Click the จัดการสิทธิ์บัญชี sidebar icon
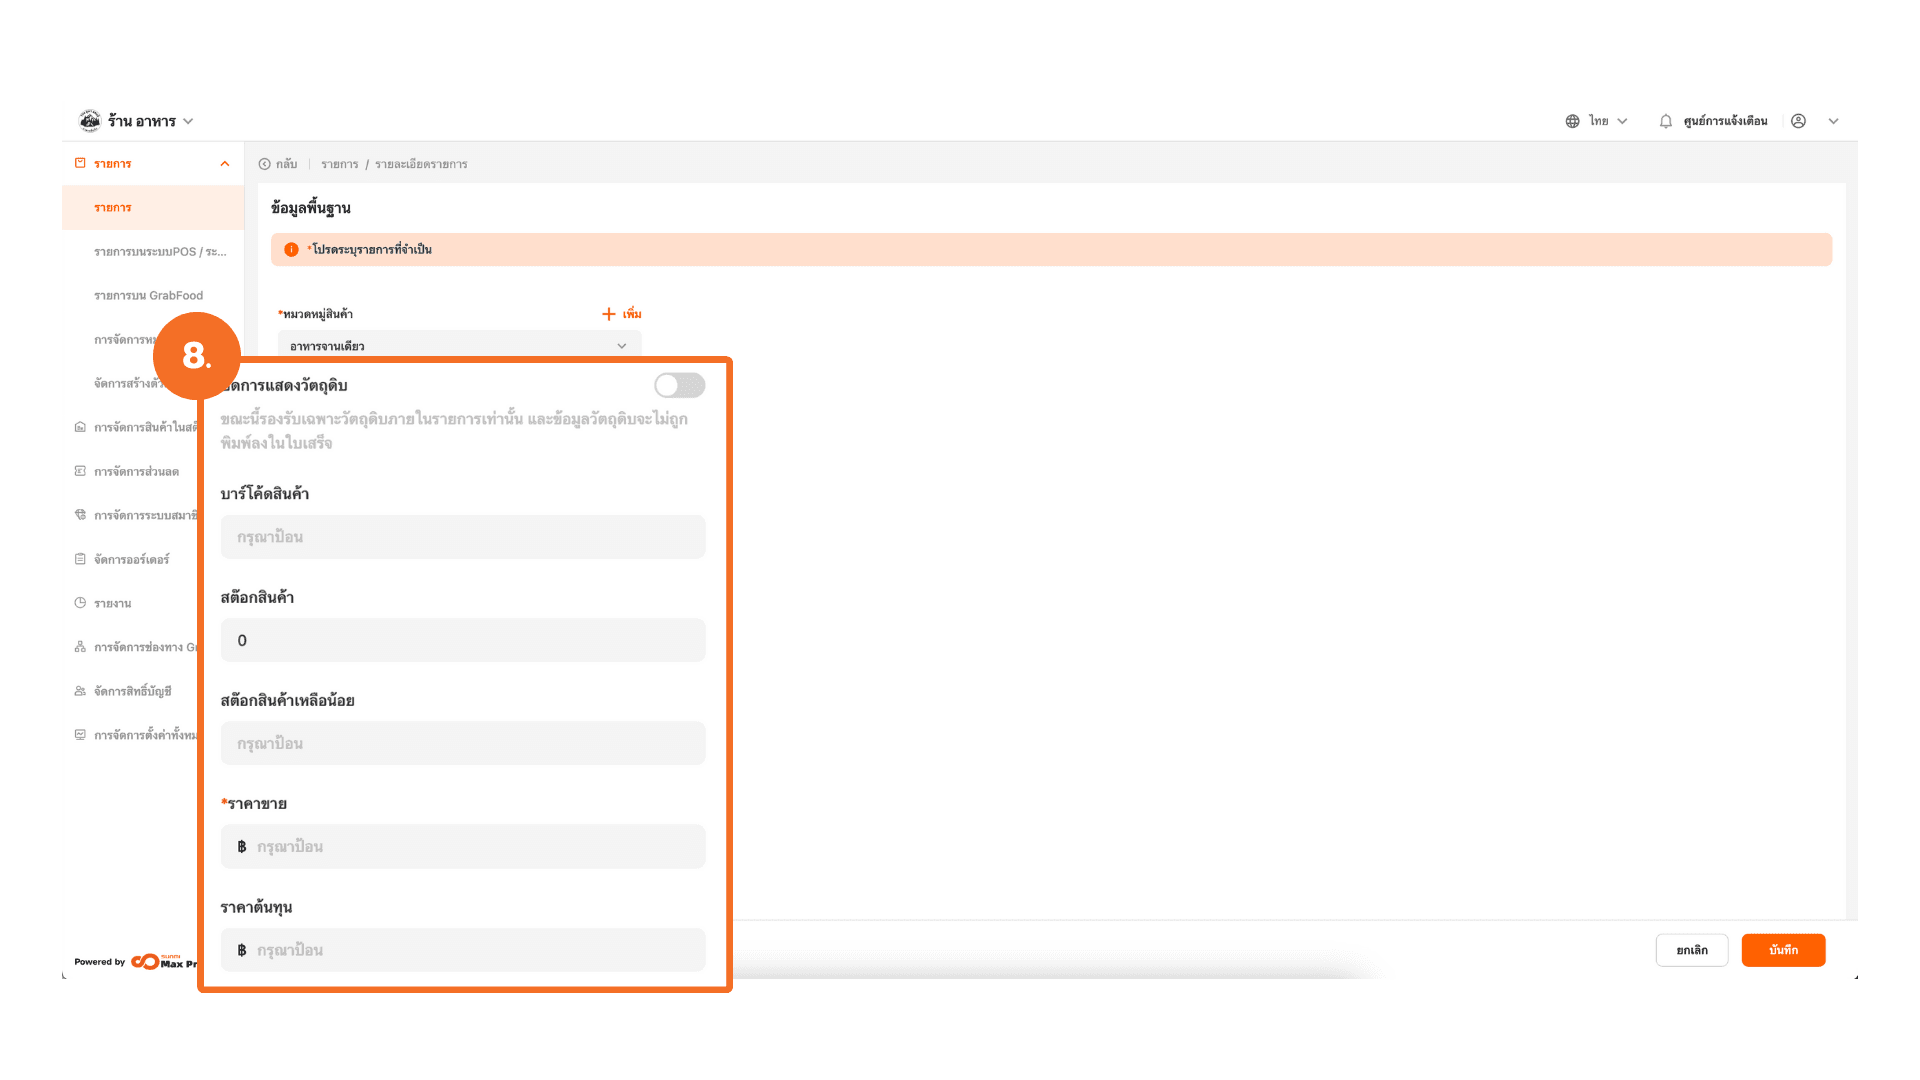This screenshot has height=1080, width=1920. (80, 691)
